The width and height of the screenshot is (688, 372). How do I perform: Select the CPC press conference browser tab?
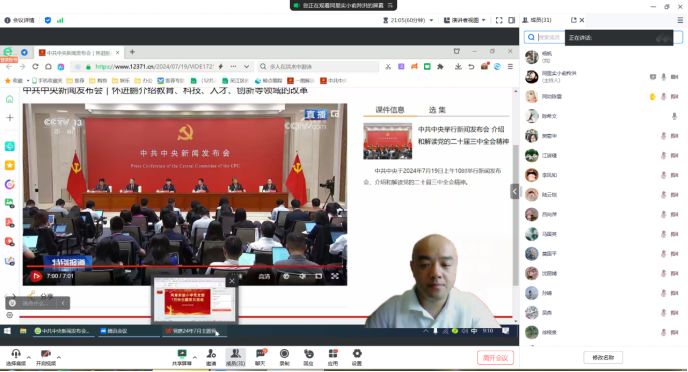79,53
